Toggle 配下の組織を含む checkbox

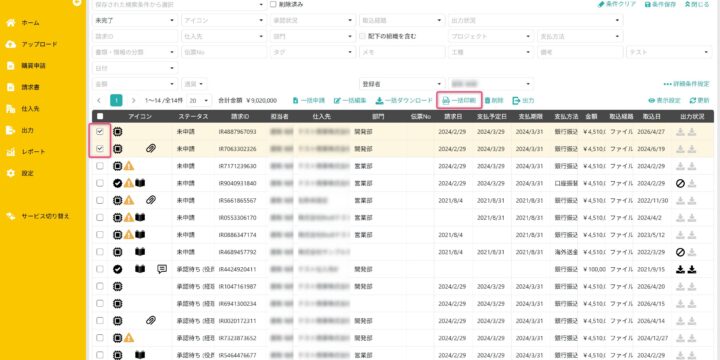click(x=363, y=36)
